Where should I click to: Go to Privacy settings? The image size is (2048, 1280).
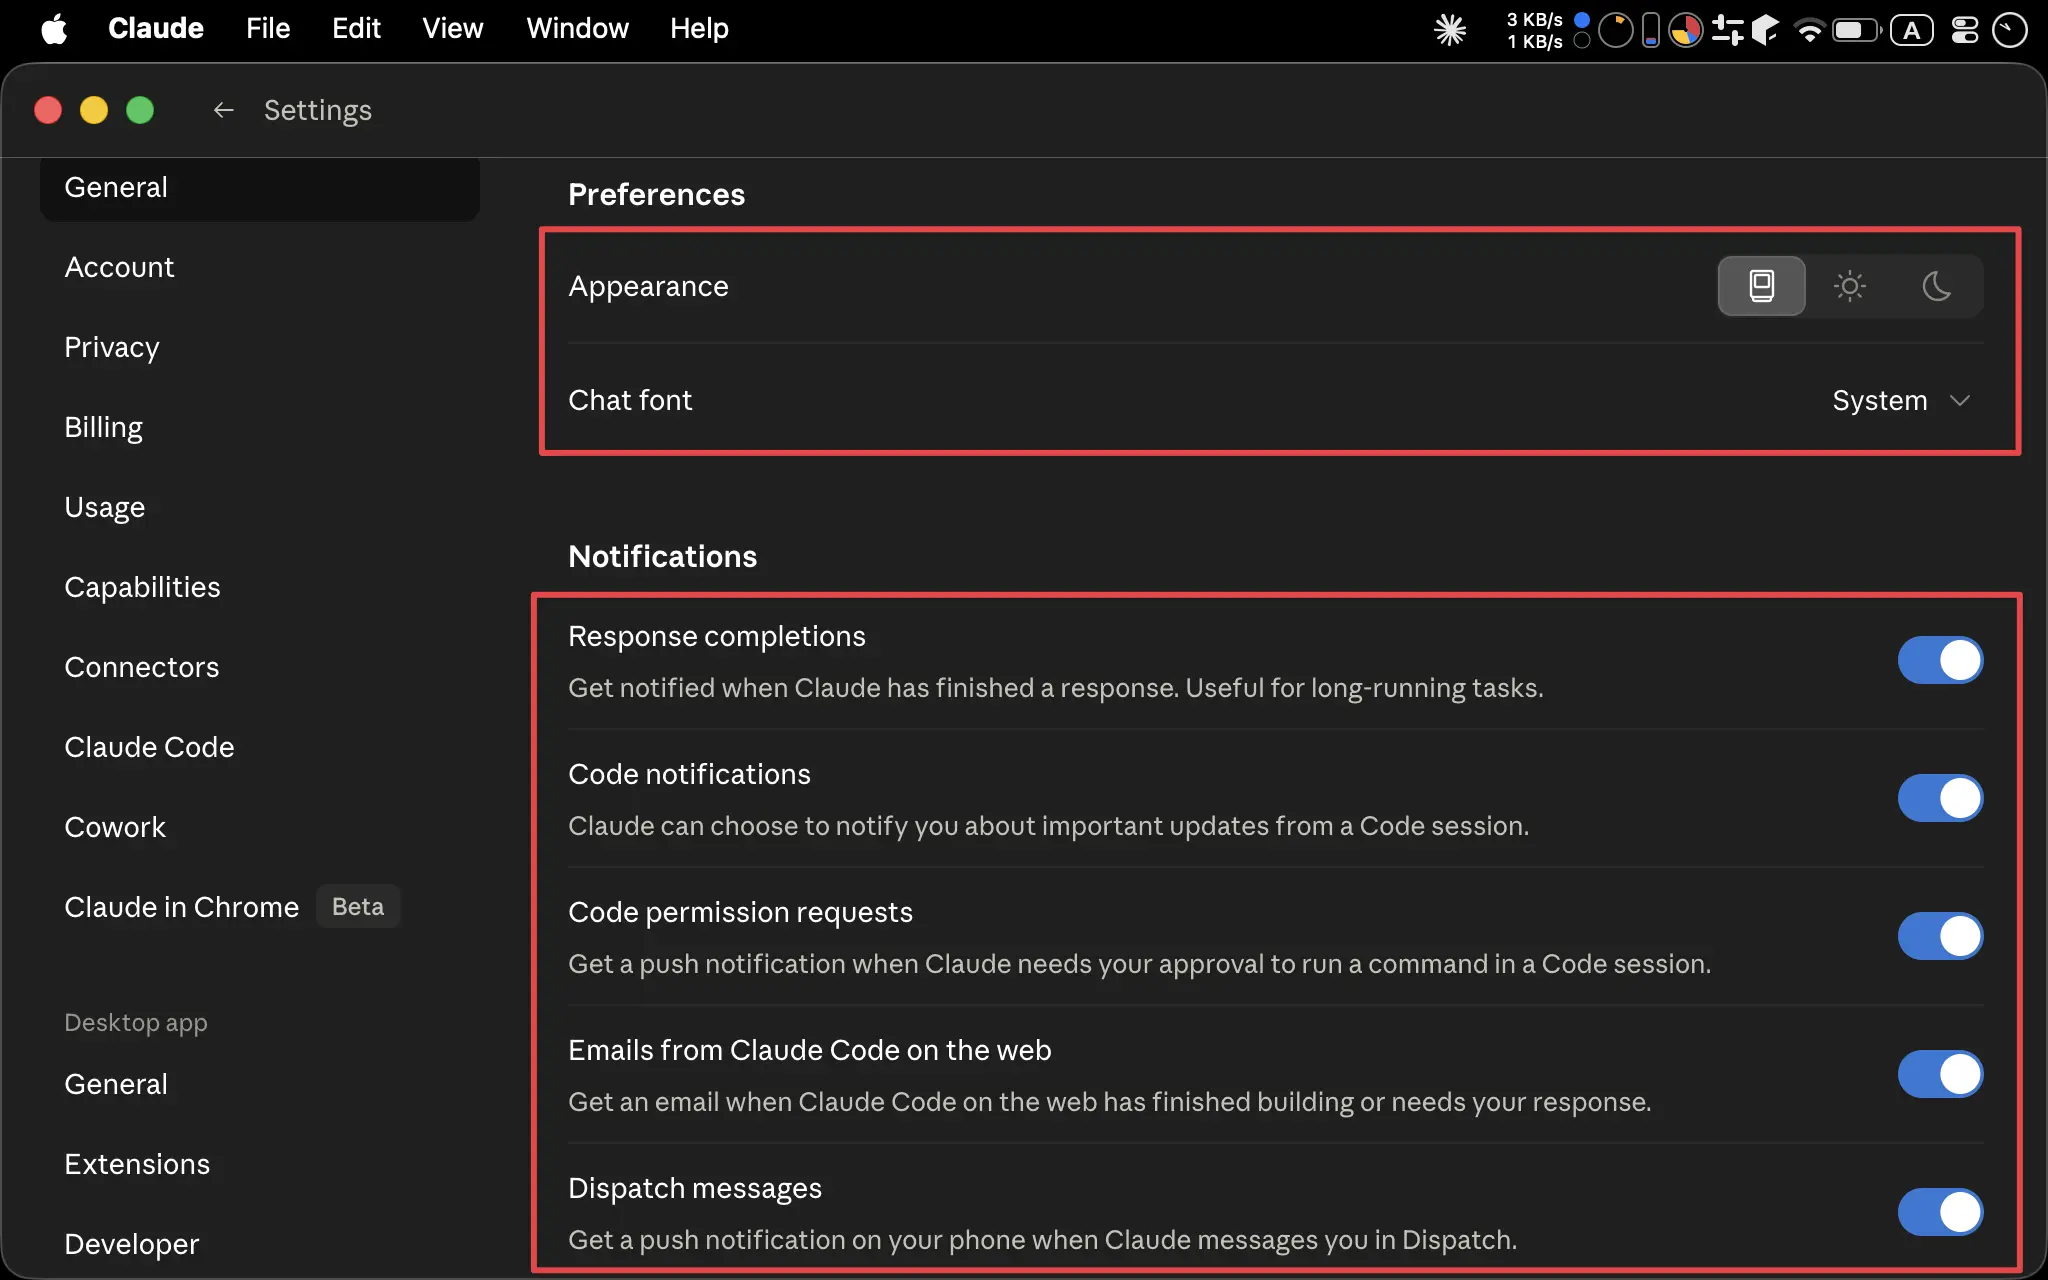click(260, 347)
